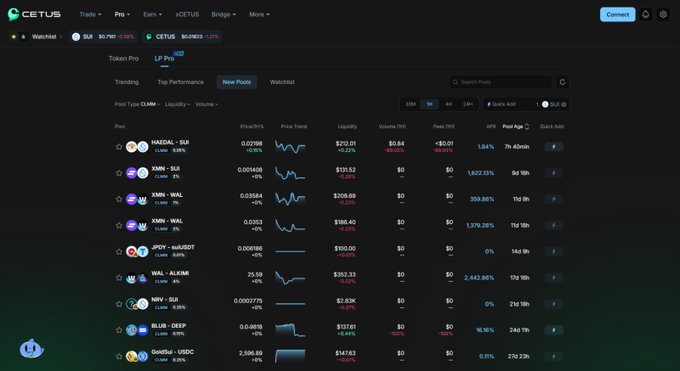Click the GoldSui - USDC token pair icons

coord(137,356)
